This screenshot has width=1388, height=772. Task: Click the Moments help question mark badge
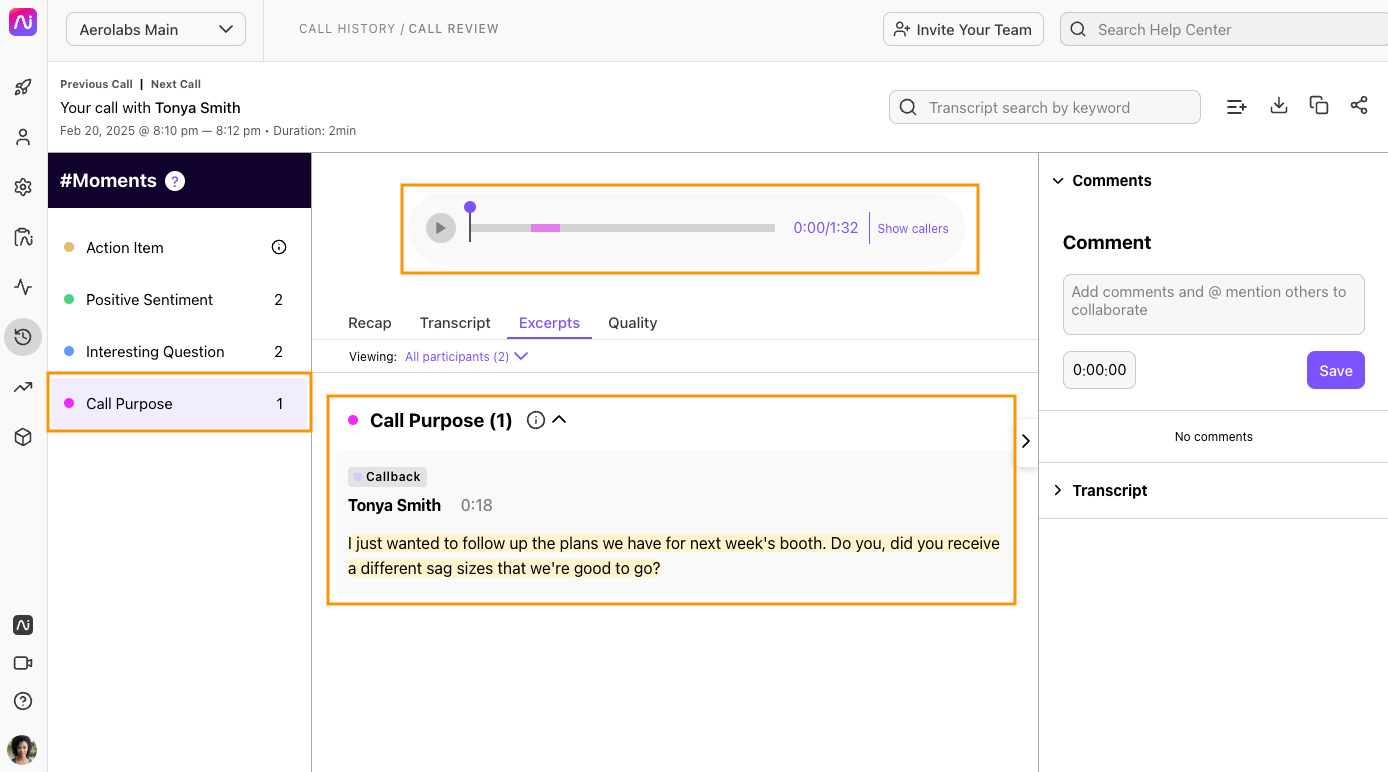175,181
